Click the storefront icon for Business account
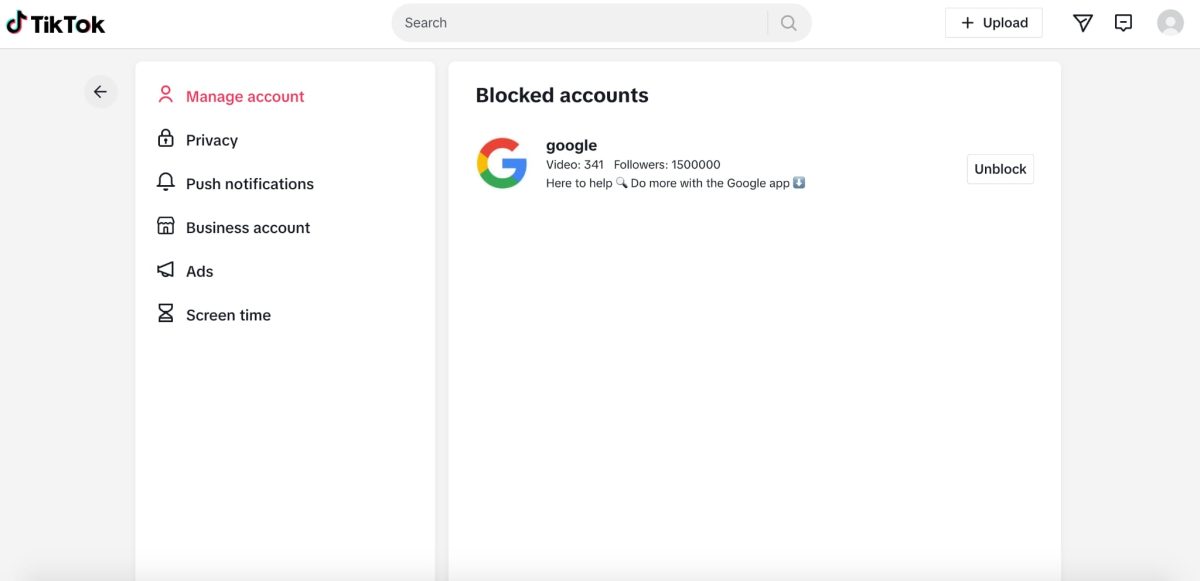This screenshot has width=1200, height=581. click(x=166, y=226)
